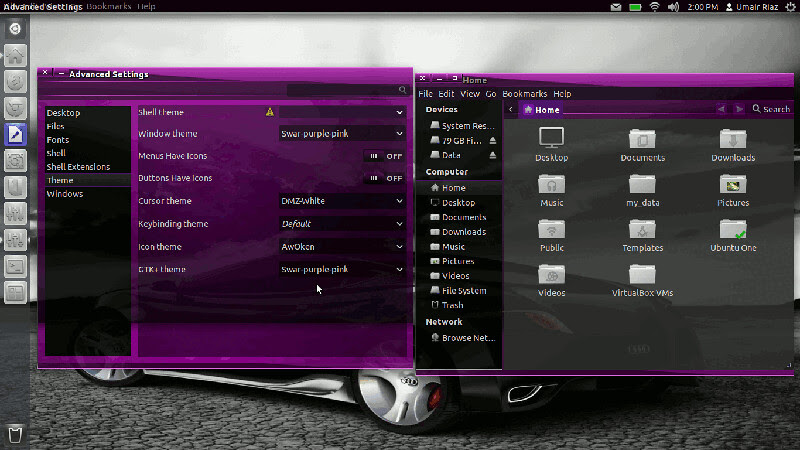
Task: Open the Templates folder
Action: click(642, 229)
